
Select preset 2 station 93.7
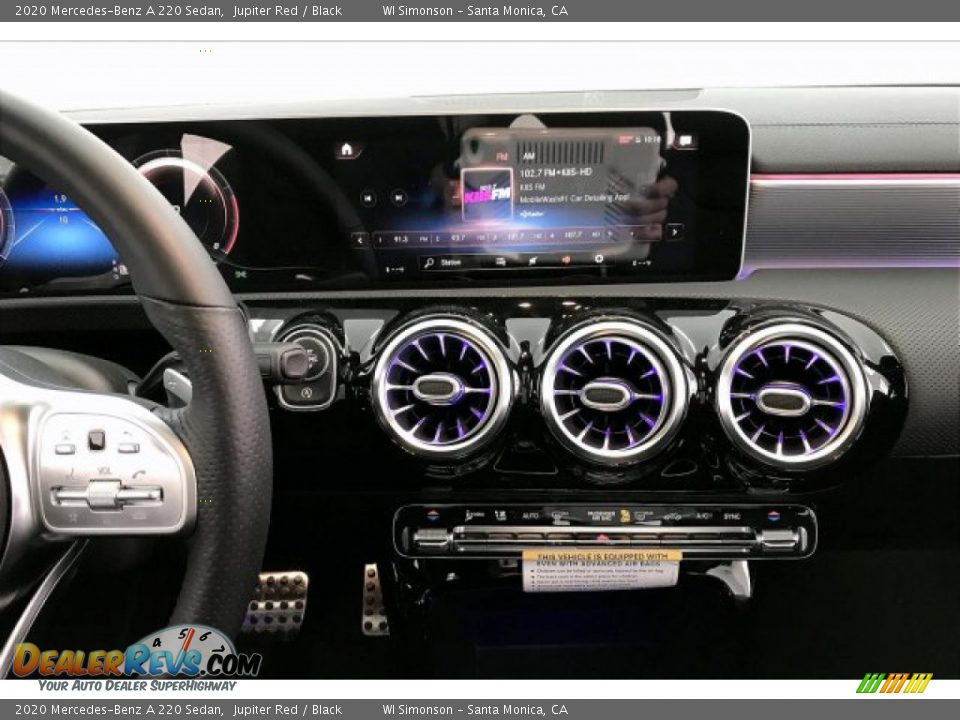pos(459,238)
